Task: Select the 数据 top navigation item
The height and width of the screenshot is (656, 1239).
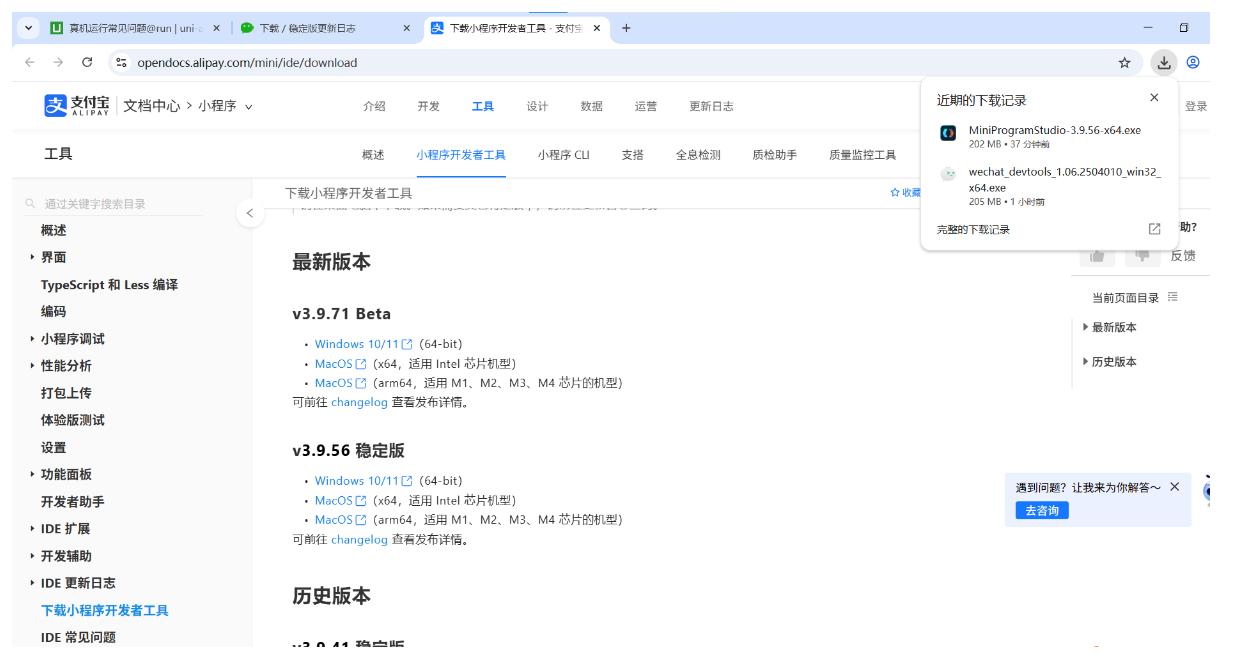Action: (591, 106)
